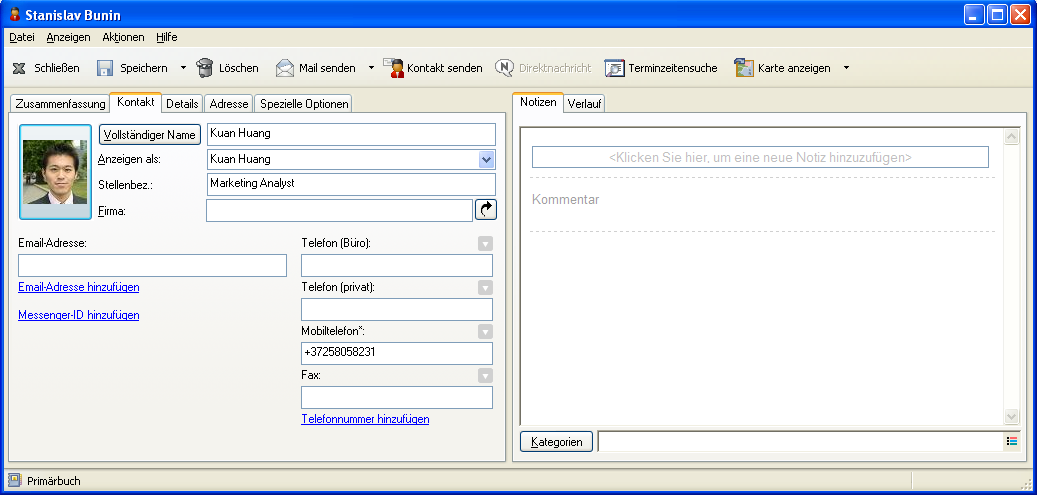Open the Anzeigen menu

[68, 37]
